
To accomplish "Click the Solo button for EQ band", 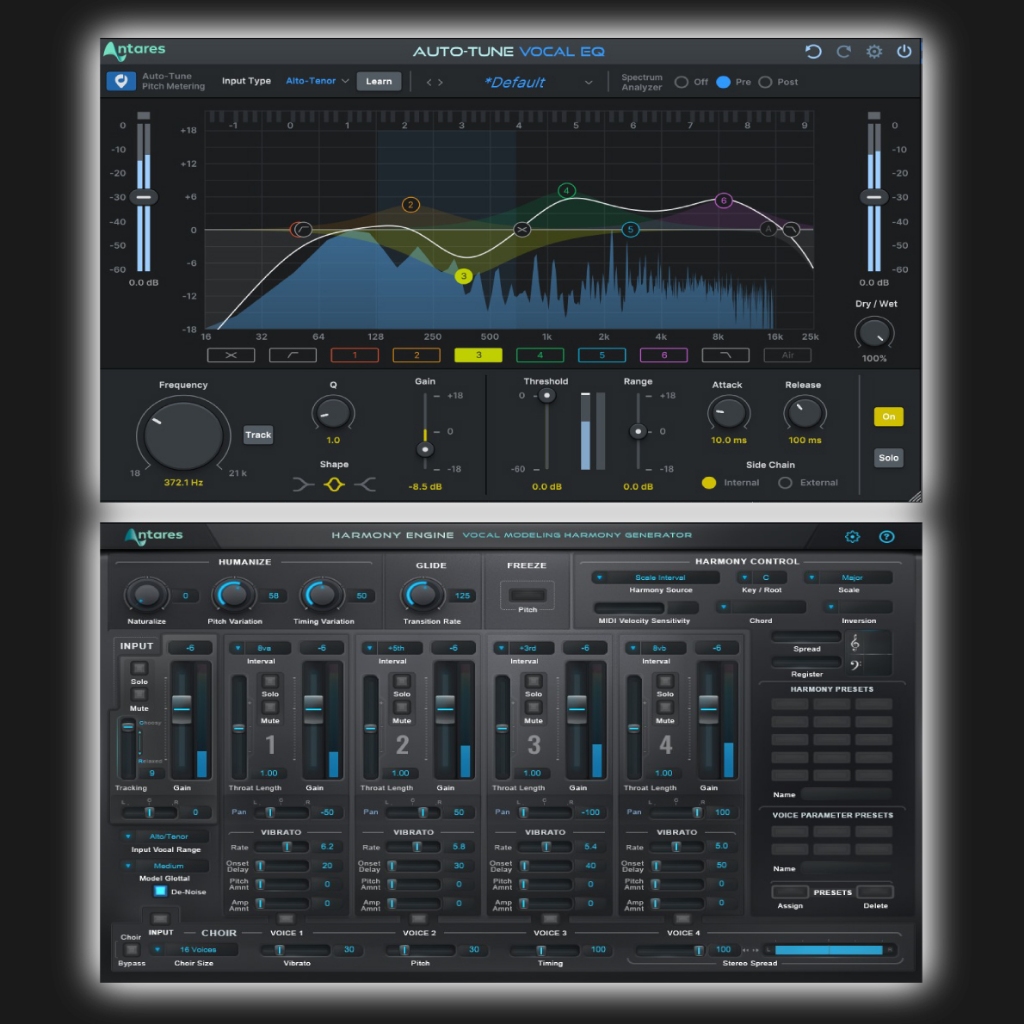I will pyautogui.click(x=888, y=458).
